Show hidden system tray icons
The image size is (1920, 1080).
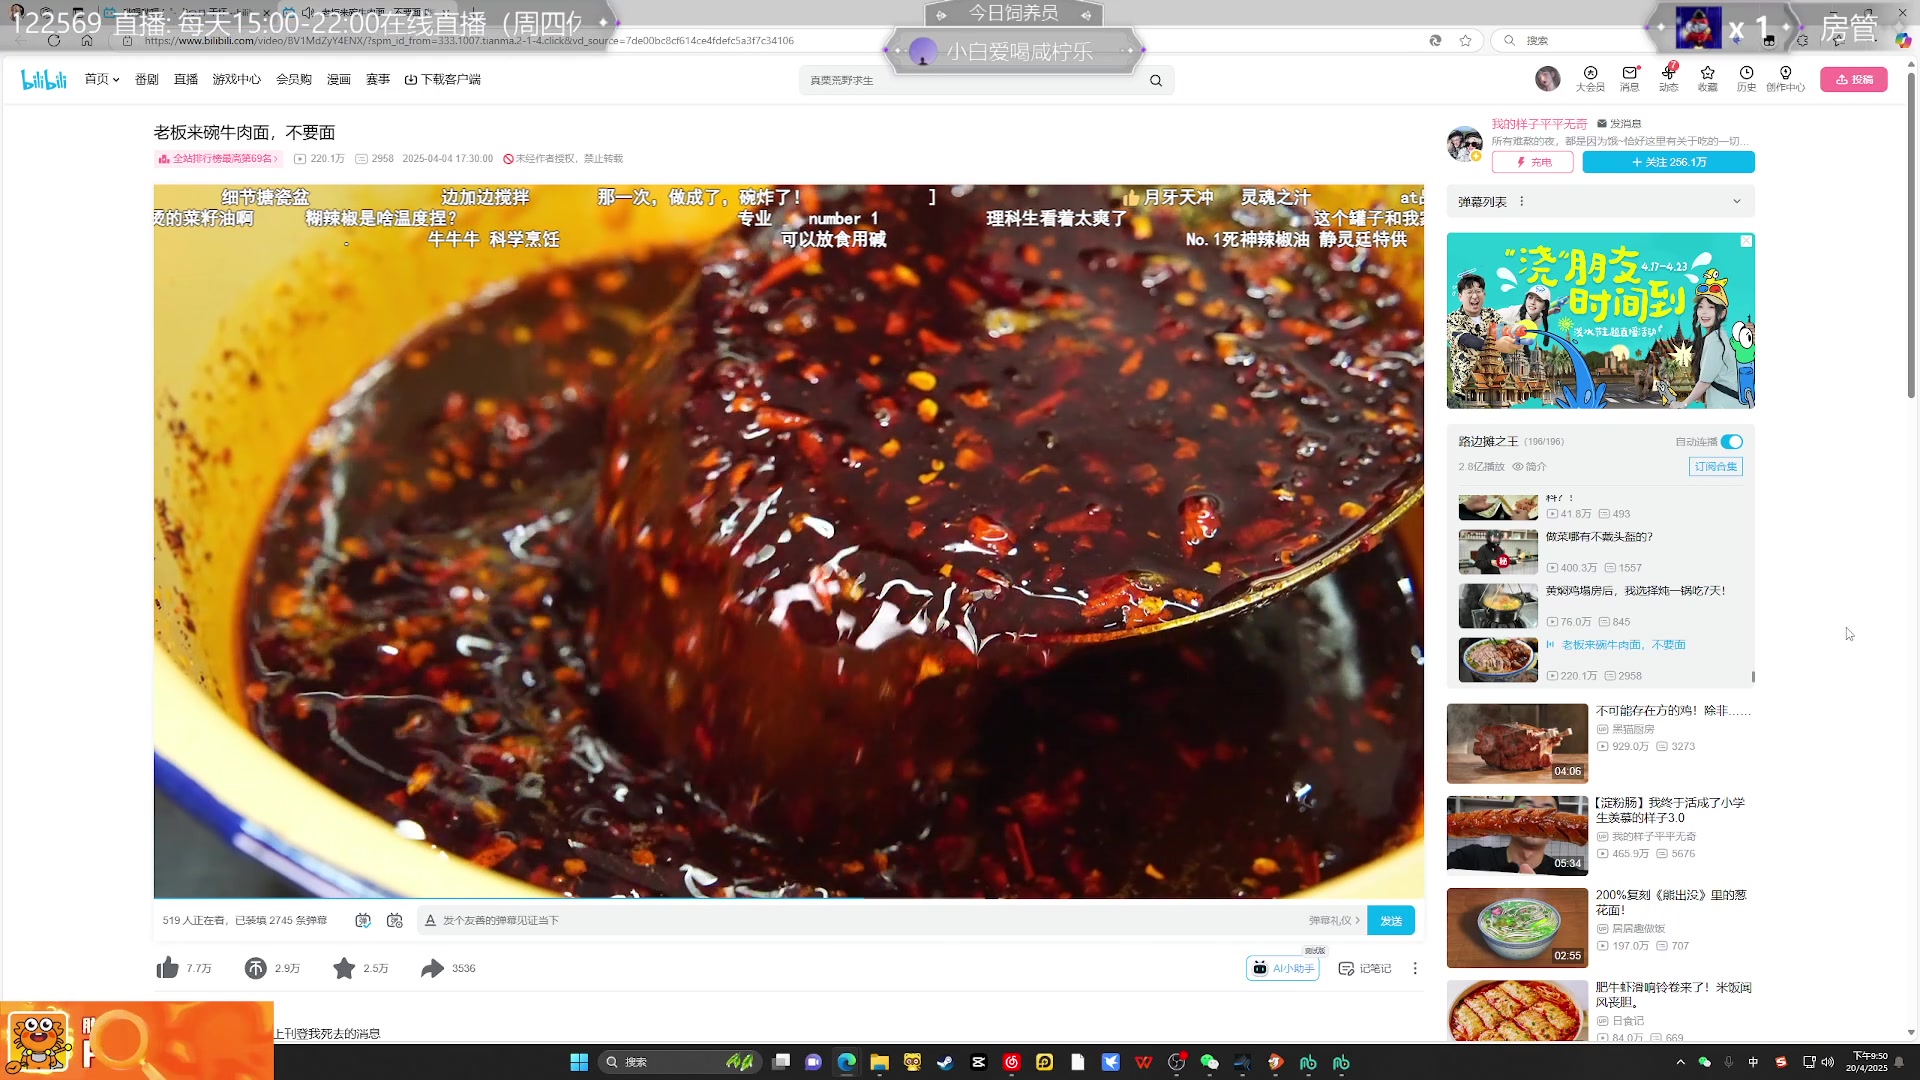pos(1680,1062)
